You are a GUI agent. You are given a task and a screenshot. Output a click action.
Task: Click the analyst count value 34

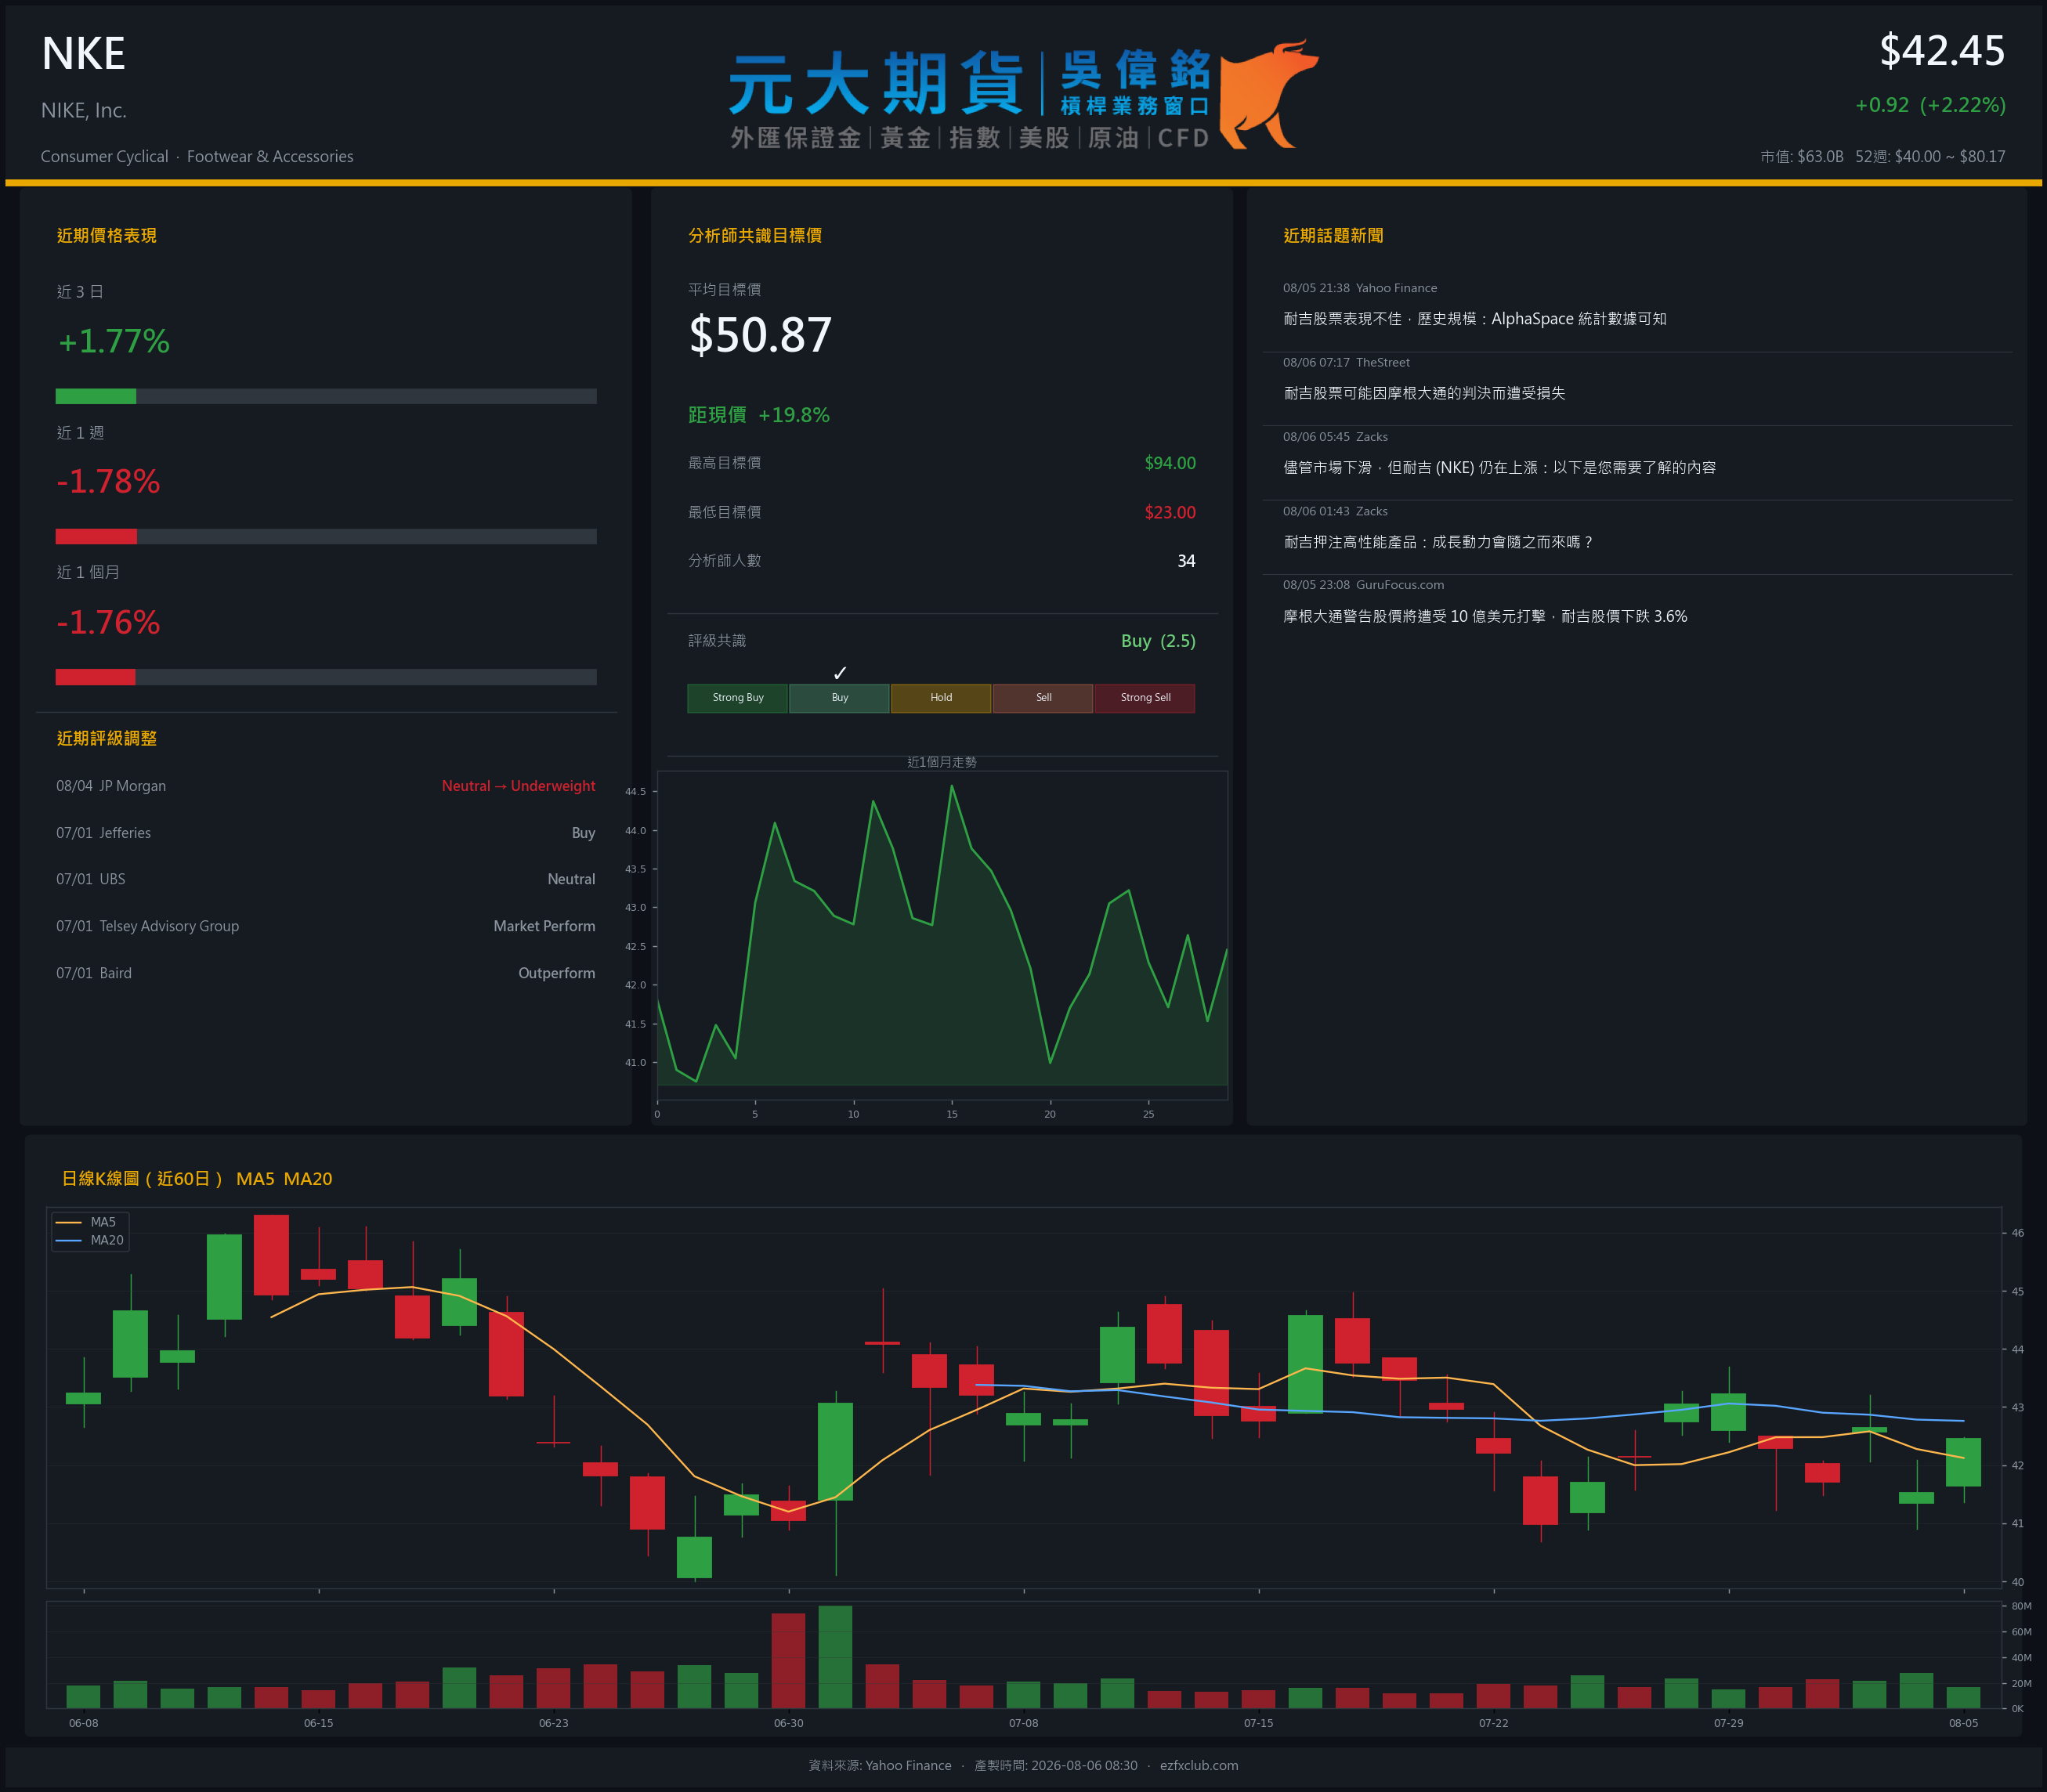[x=1186, y=561]
